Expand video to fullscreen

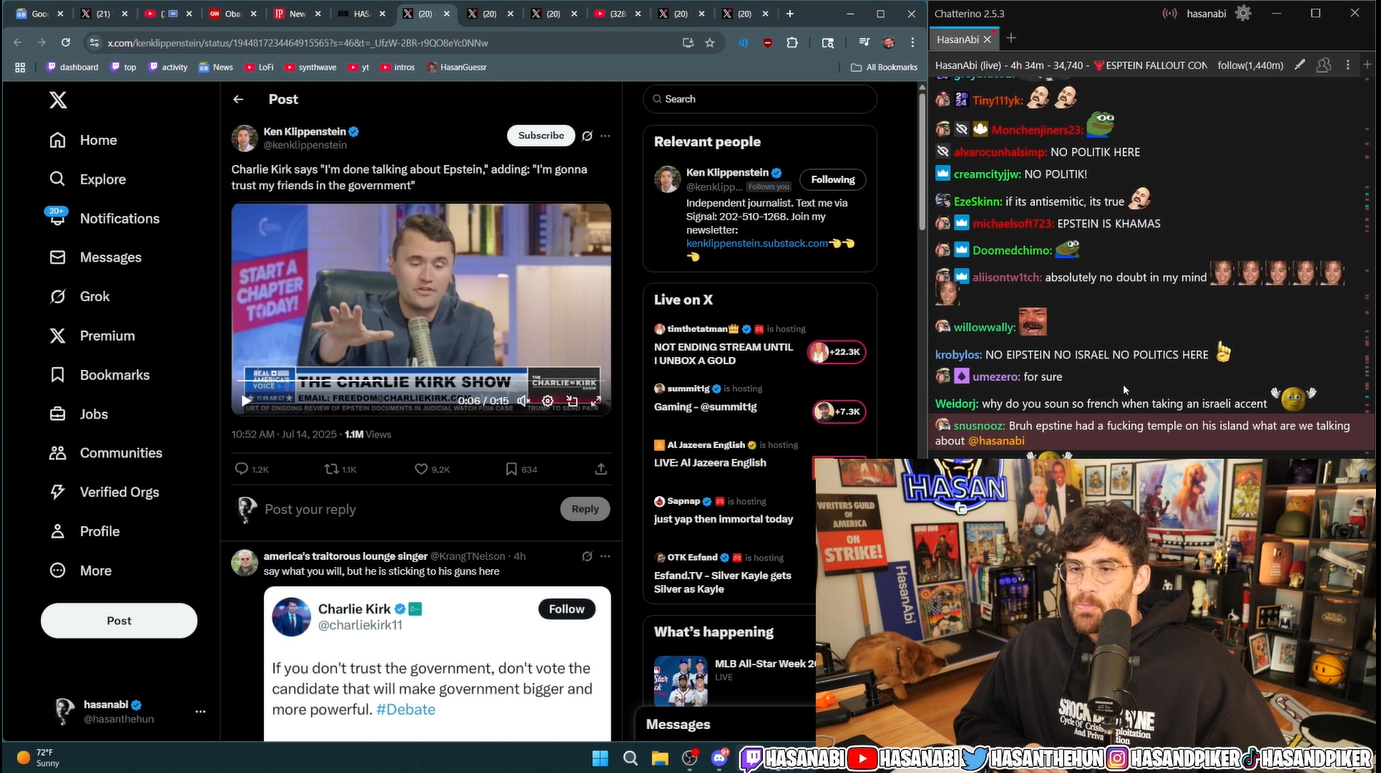(597, 400)
